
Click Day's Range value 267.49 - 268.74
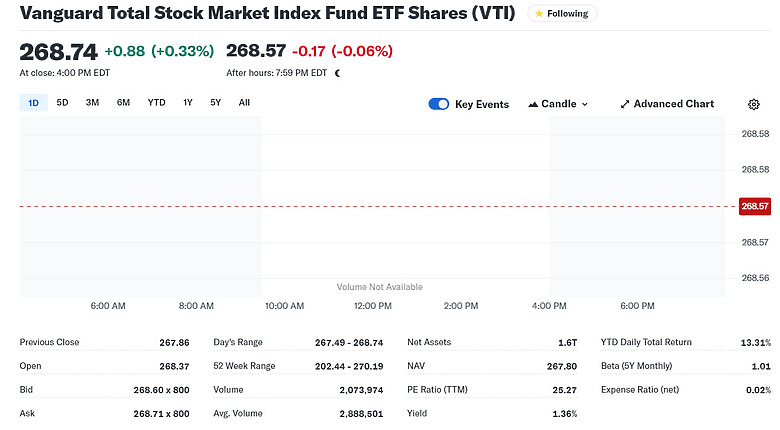349,342
